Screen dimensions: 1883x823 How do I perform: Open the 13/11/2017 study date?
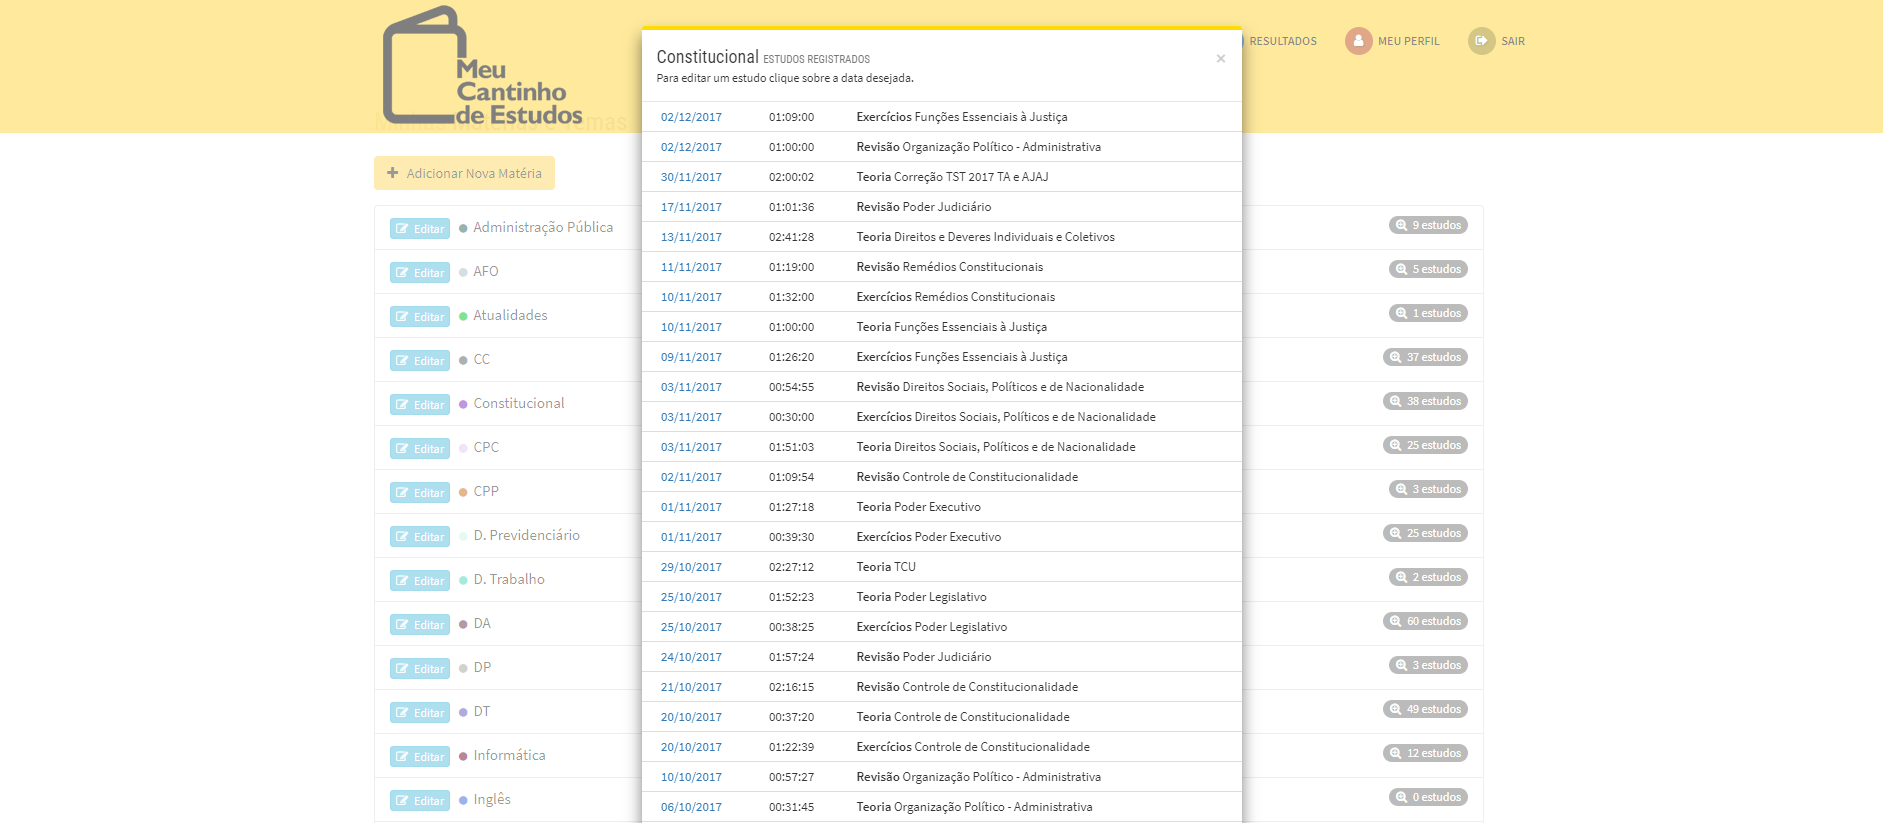(691, 237)
